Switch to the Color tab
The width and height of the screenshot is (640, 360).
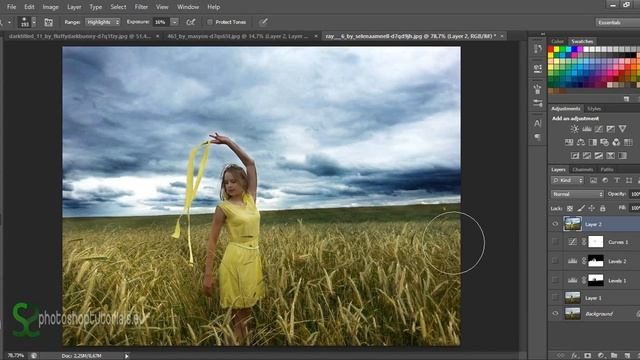point(557,41)
